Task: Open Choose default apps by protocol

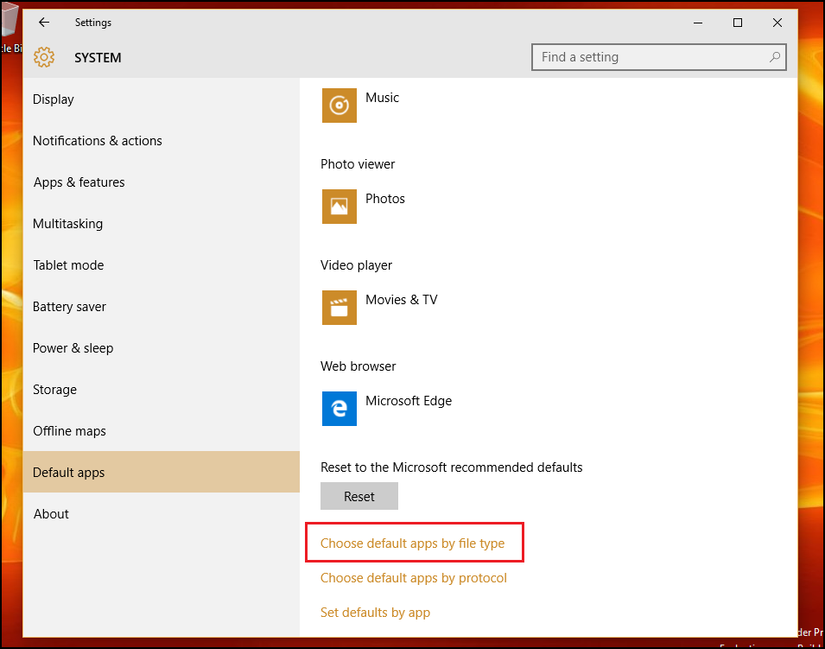Action: (413, 578)
